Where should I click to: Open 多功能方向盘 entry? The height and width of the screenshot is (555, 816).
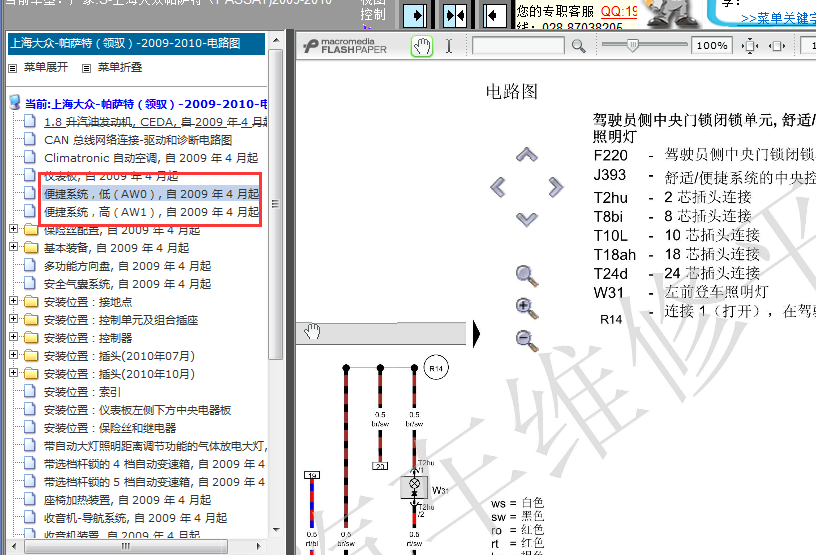tap(128, 266)
